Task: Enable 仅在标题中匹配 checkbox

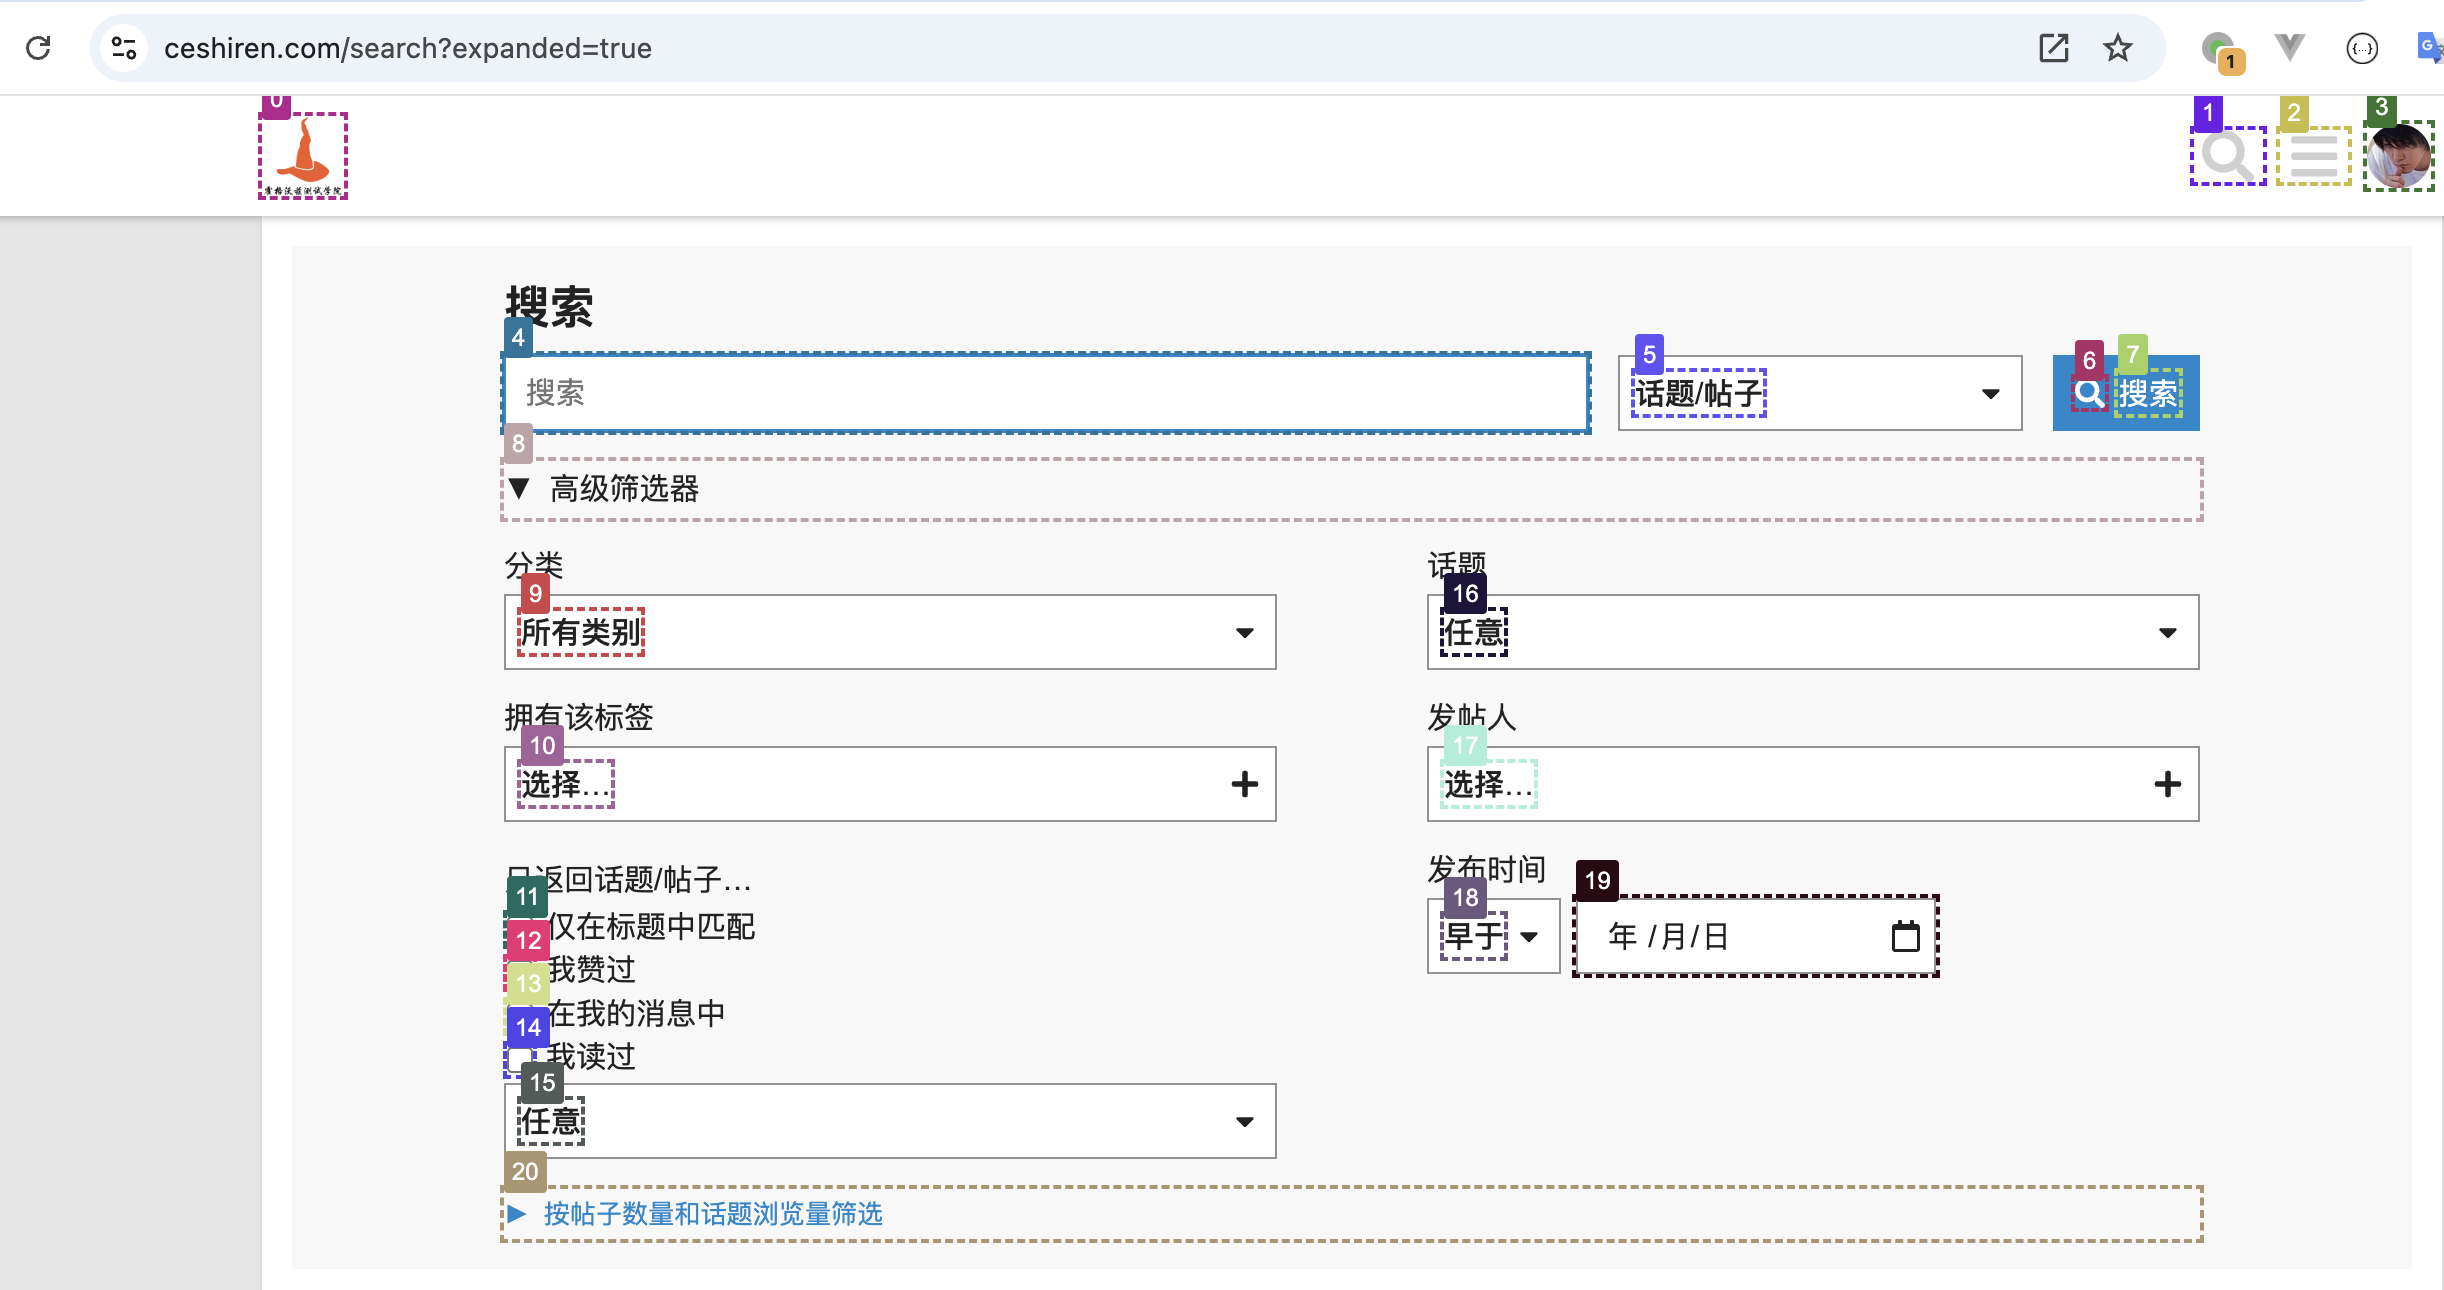Action: (x=519, y=927)
